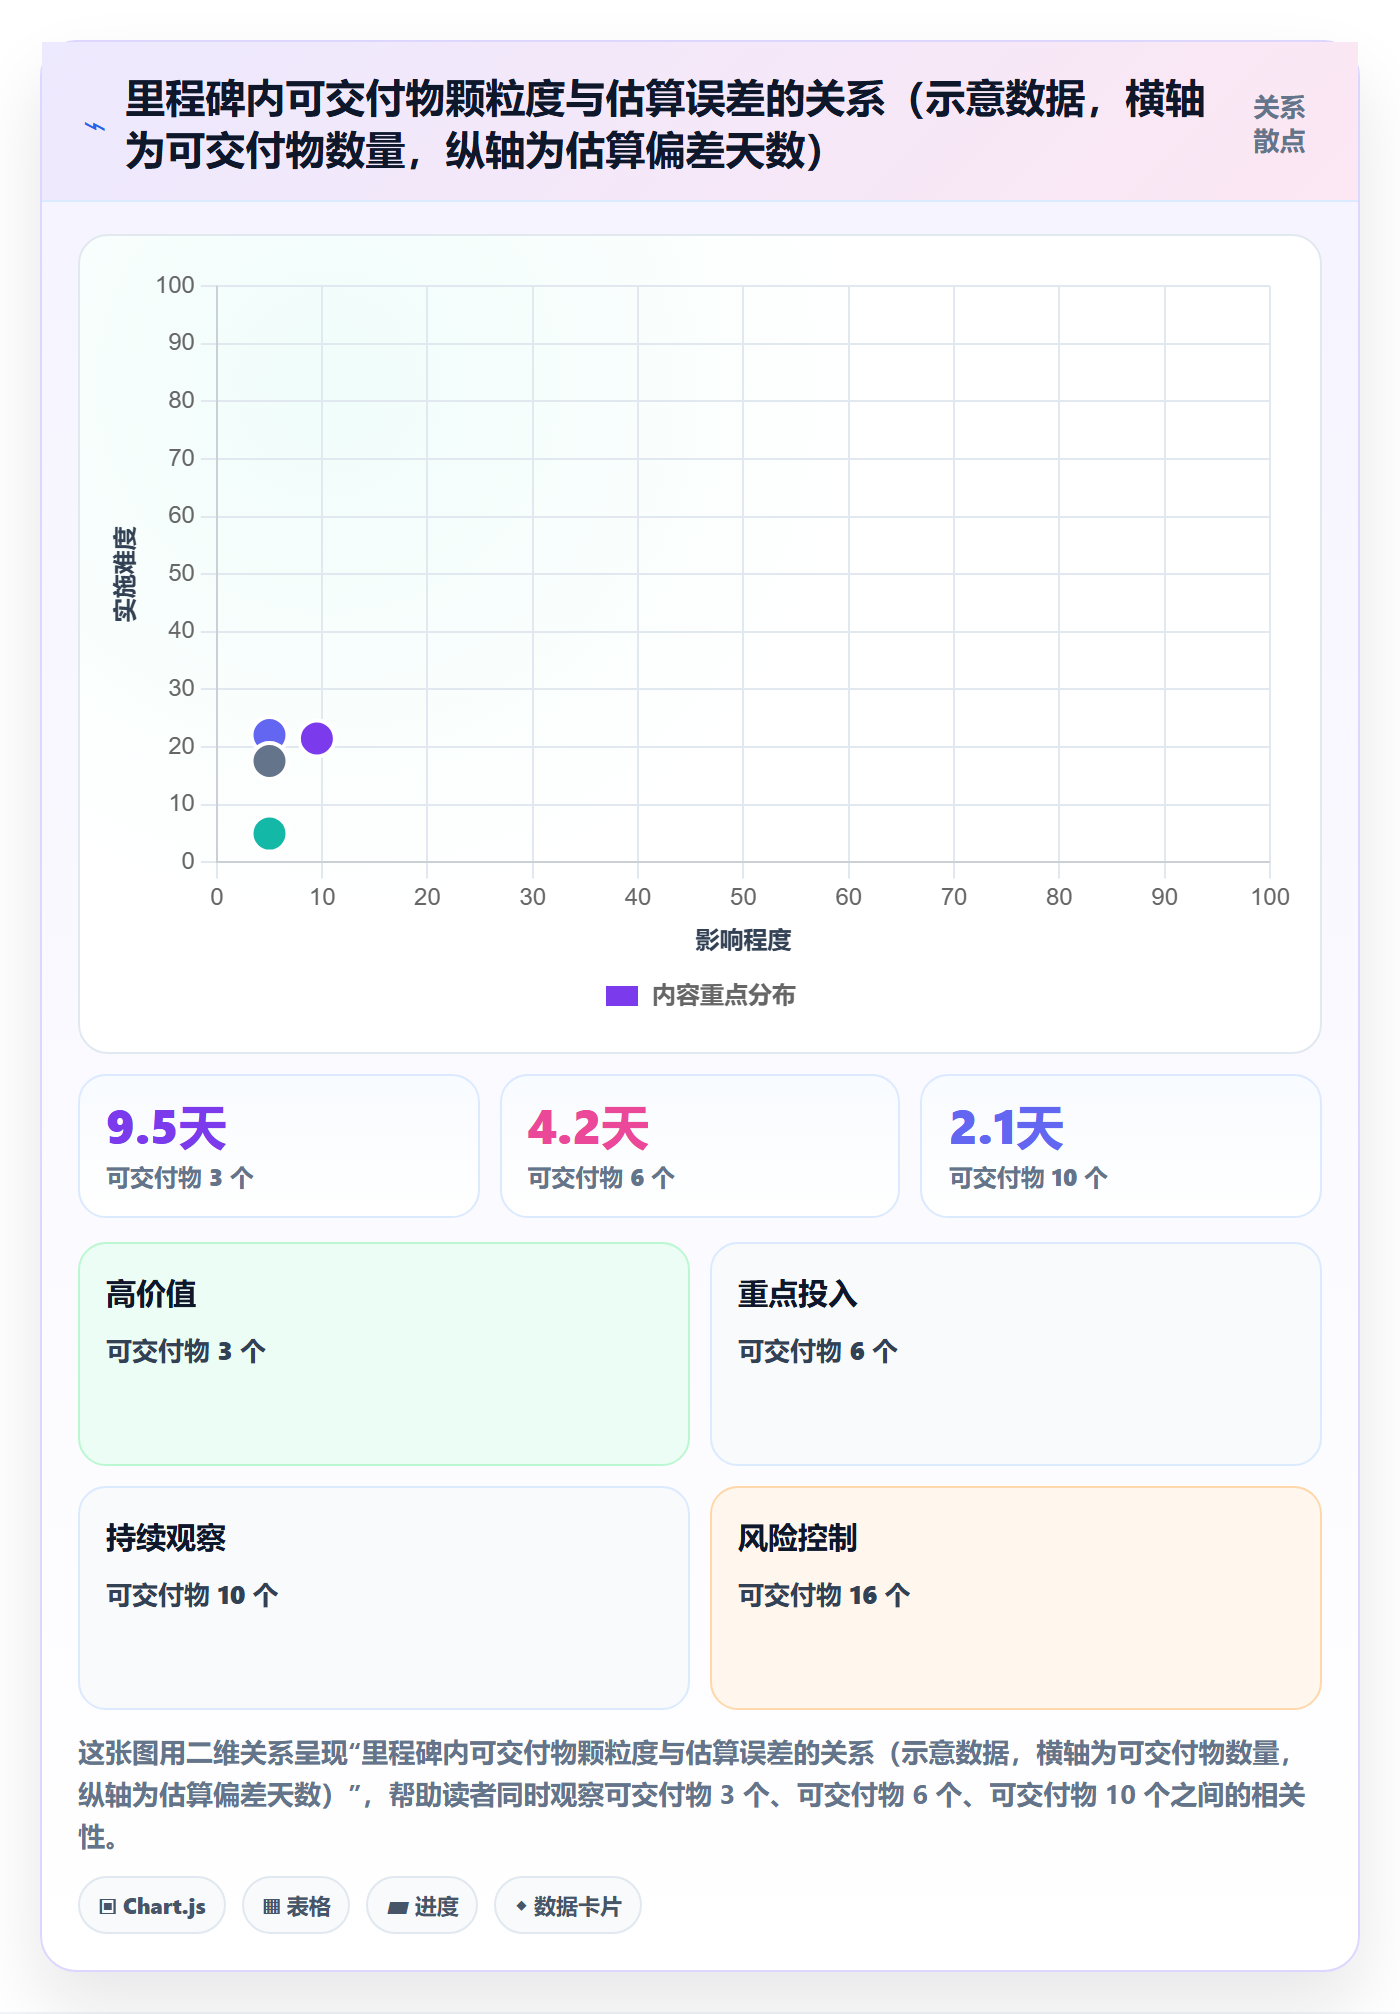
Task: Select the blue scatter data point
Action: click(269, 733)
